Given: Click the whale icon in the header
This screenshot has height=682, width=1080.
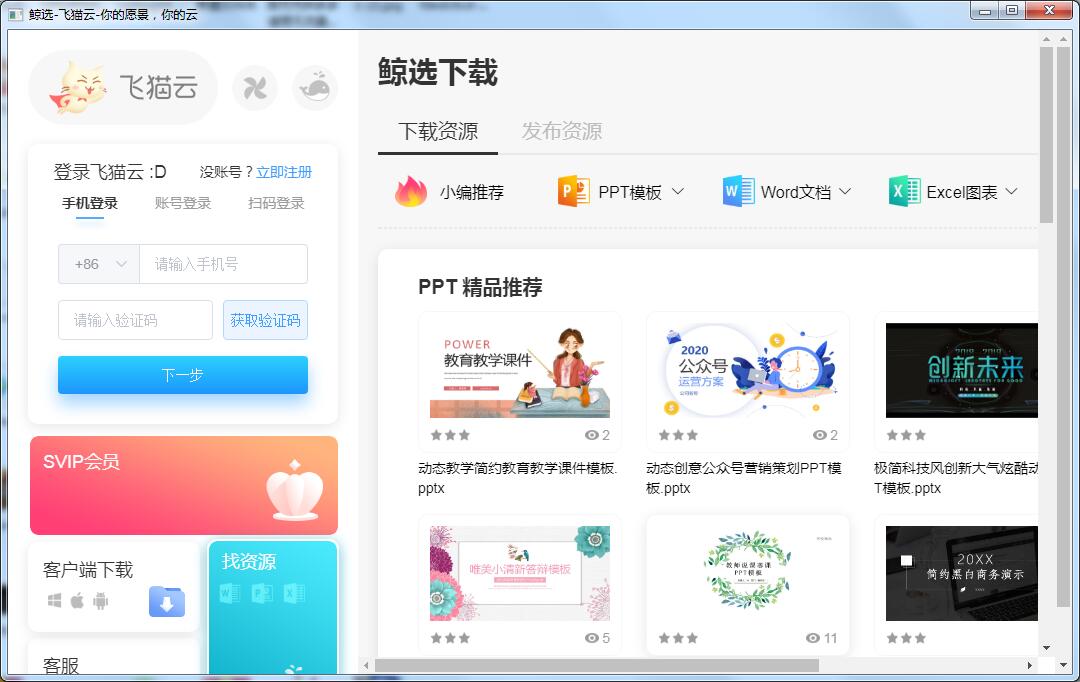Looking at the screenshot, I should tap(315, 88).
